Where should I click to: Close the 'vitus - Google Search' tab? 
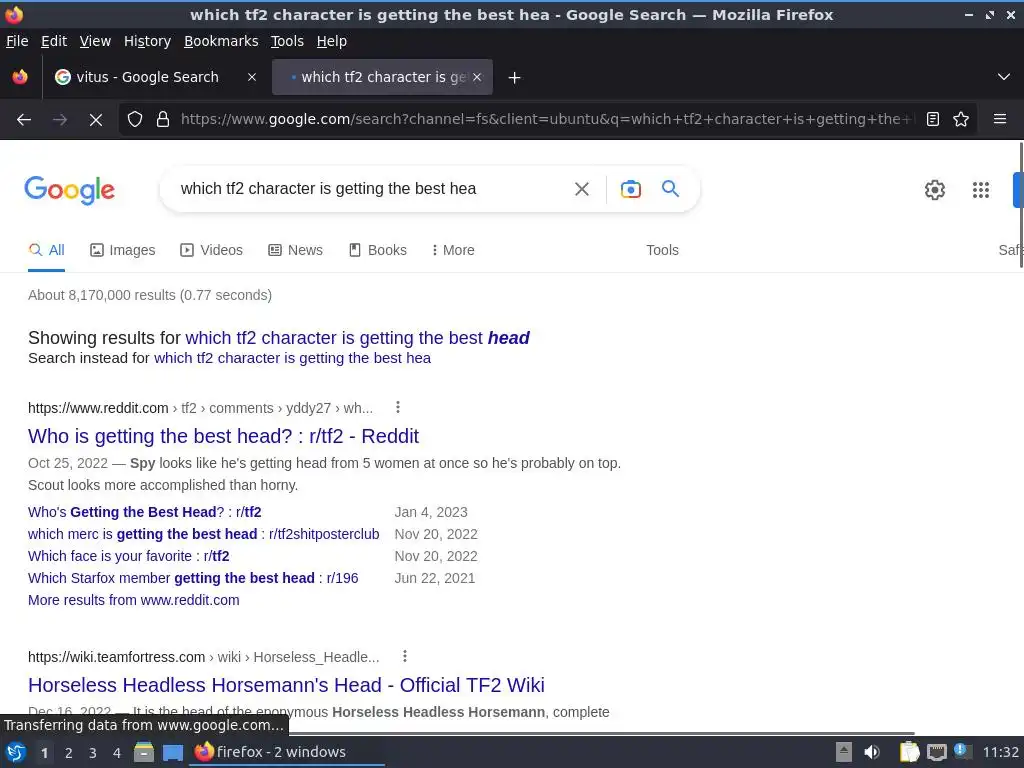click(251, 77)
